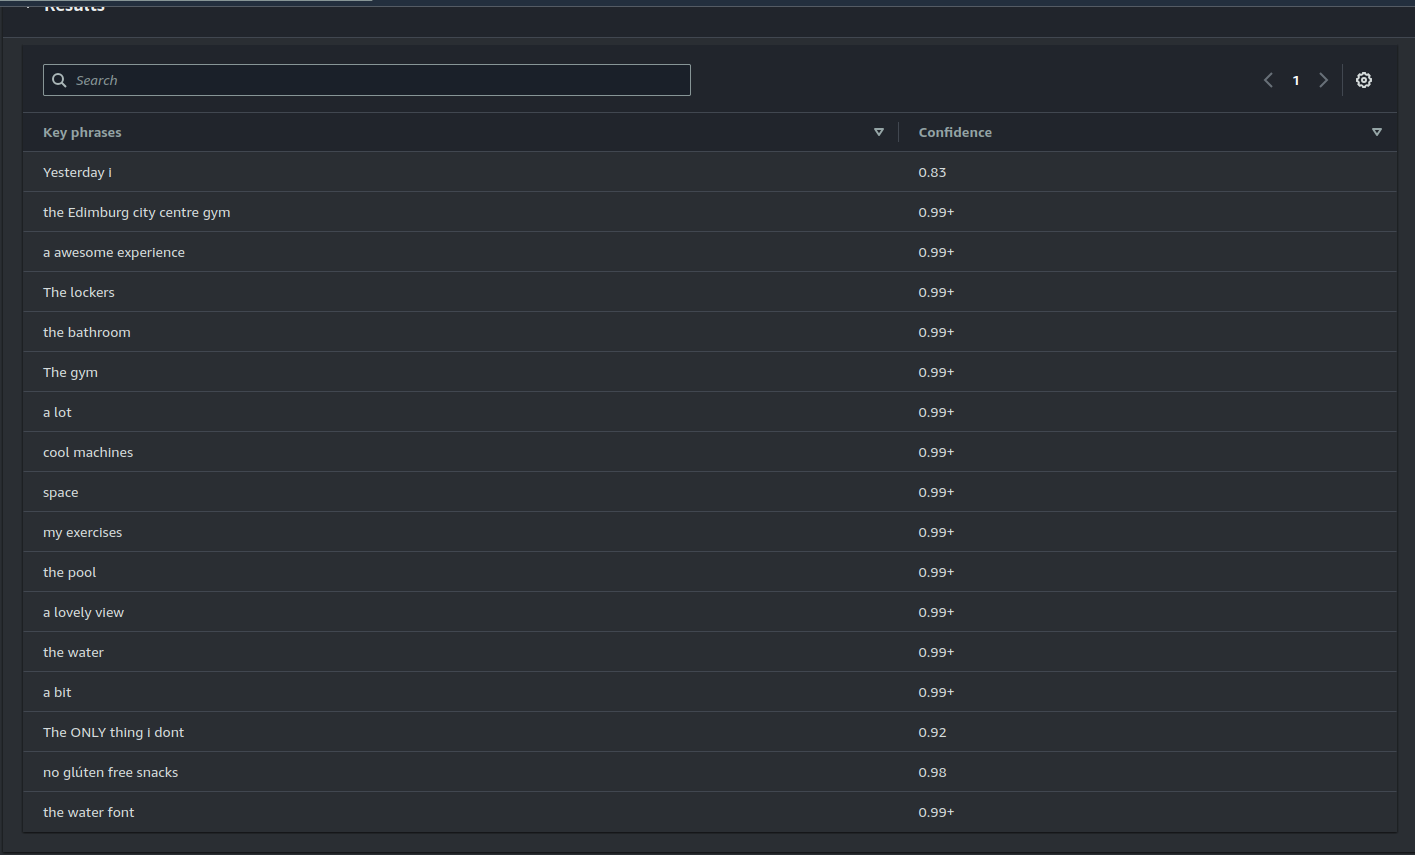Viewport: 1415px width, 855px height.
Task: Click the Confidence column header
Action: click(x=954, y=131)
